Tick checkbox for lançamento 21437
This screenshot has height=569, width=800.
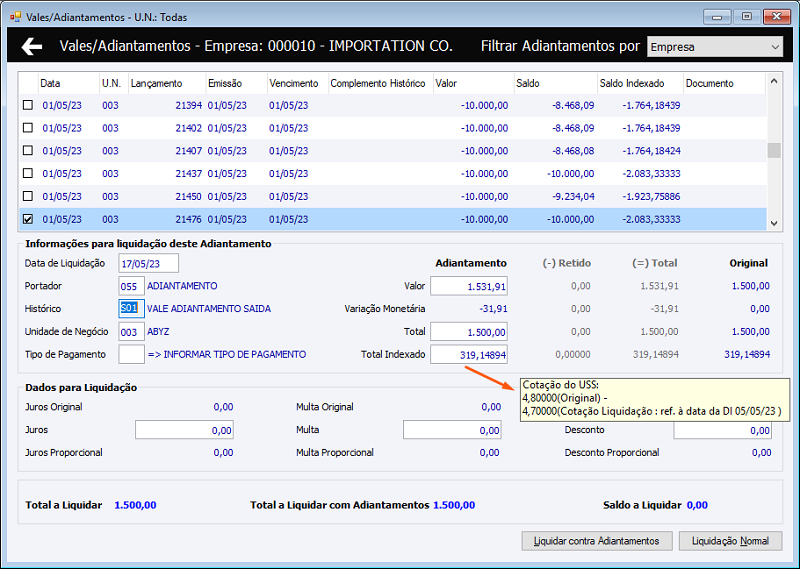tap(28, 174)
